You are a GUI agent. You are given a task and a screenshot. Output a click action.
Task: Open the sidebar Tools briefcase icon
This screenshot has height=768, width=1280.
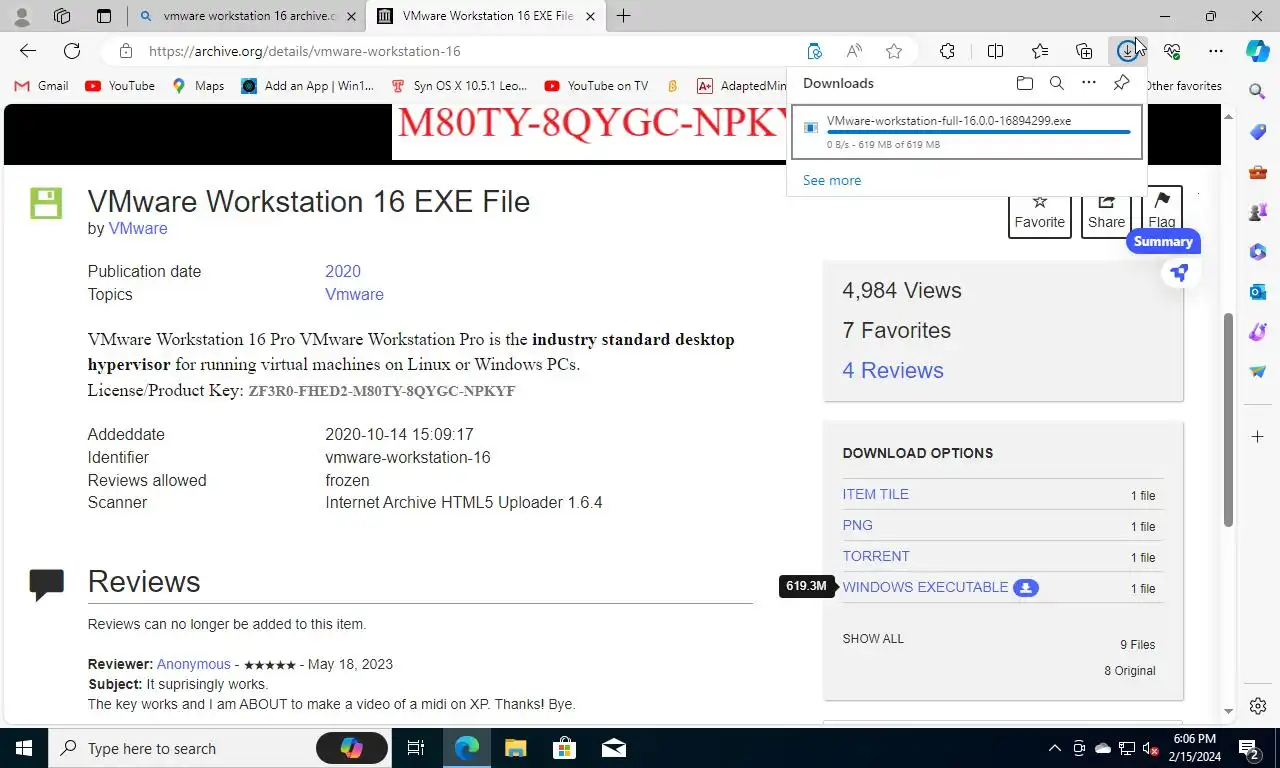pyautogui.click(x=1258, y=172)
